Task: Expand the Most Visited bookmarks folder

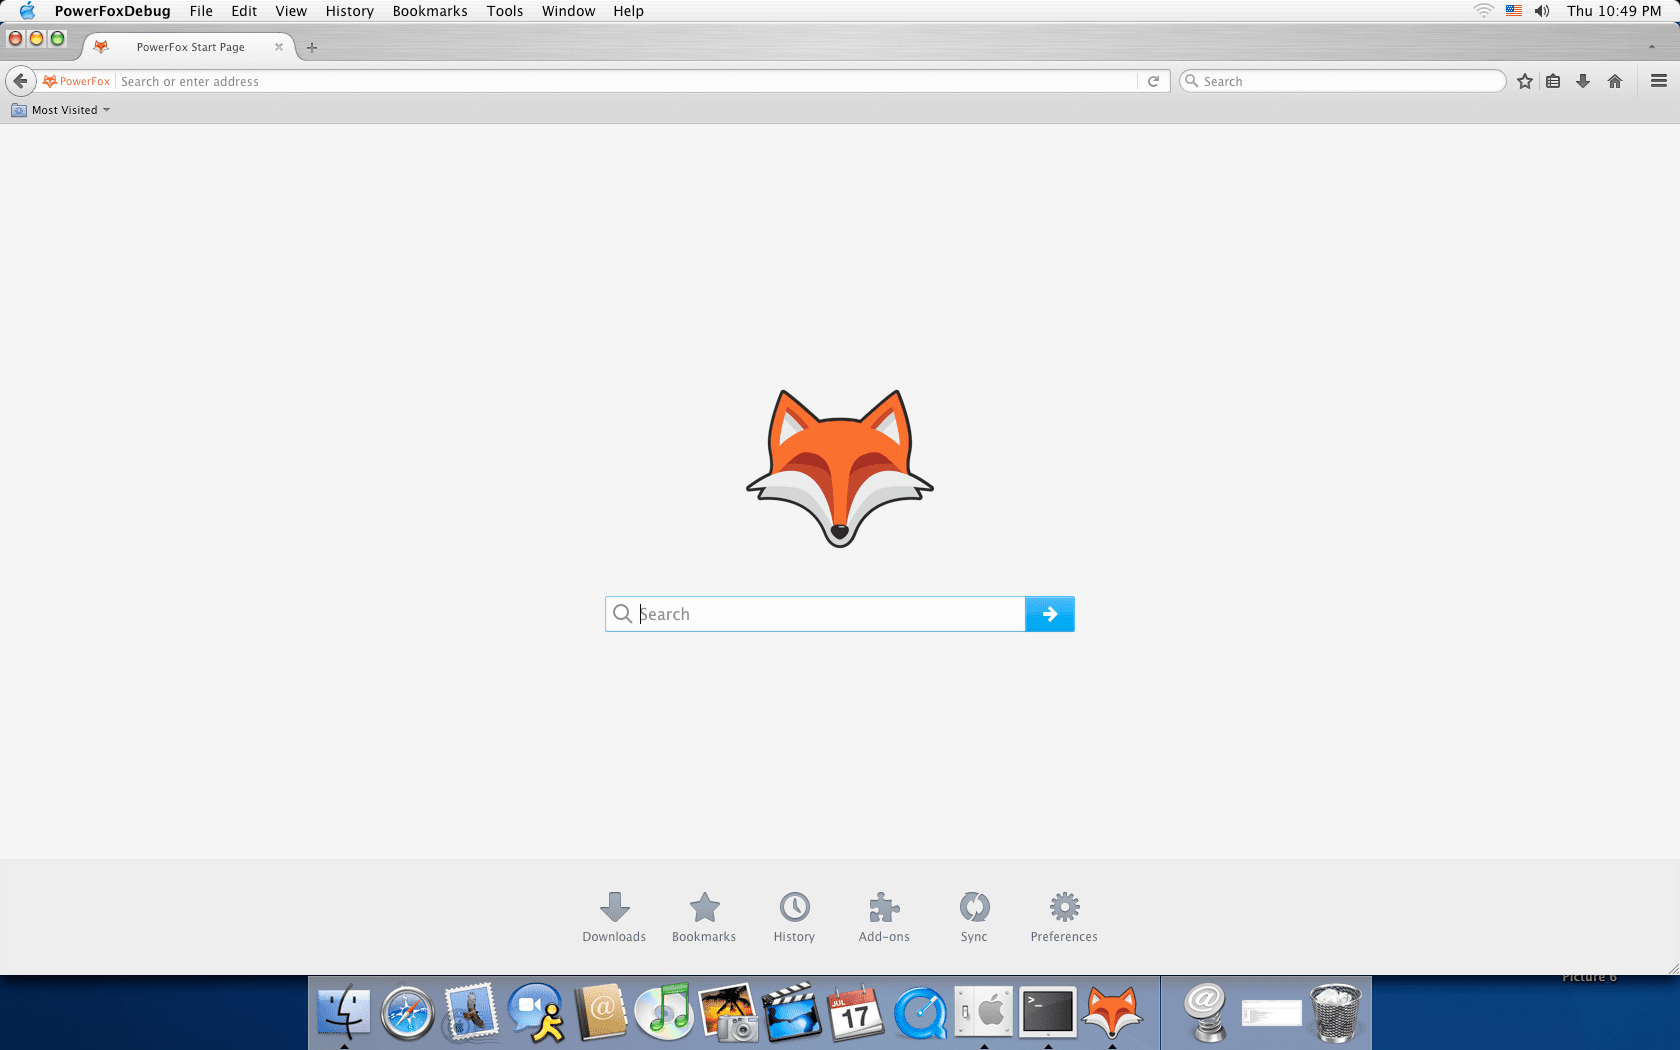Action: coord(61,110)
